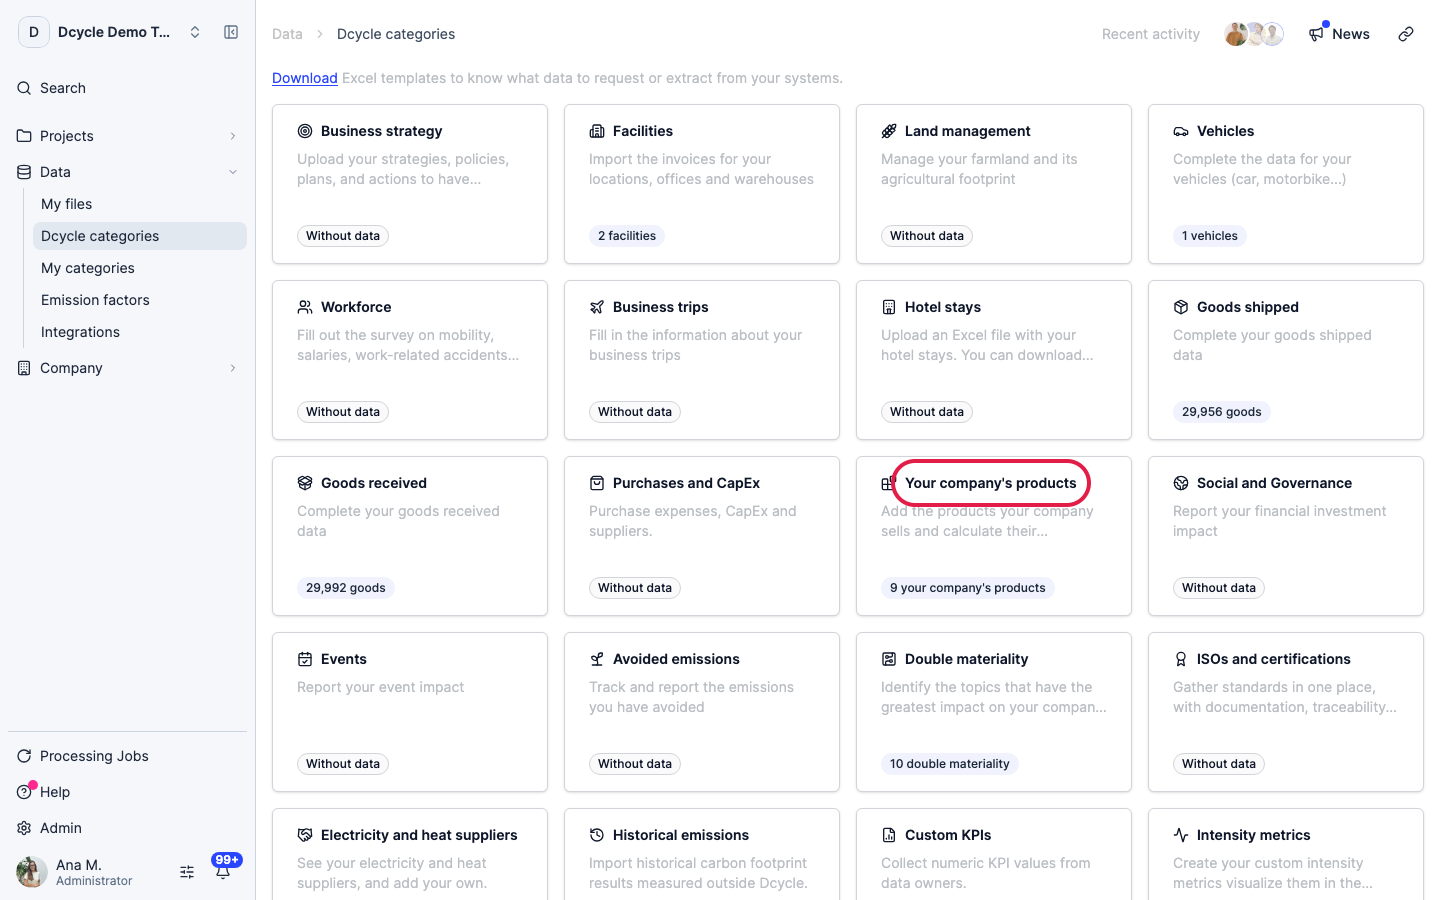Open the organization switcher chevrons
1440x900 pixels.
(x=195, y=32)
